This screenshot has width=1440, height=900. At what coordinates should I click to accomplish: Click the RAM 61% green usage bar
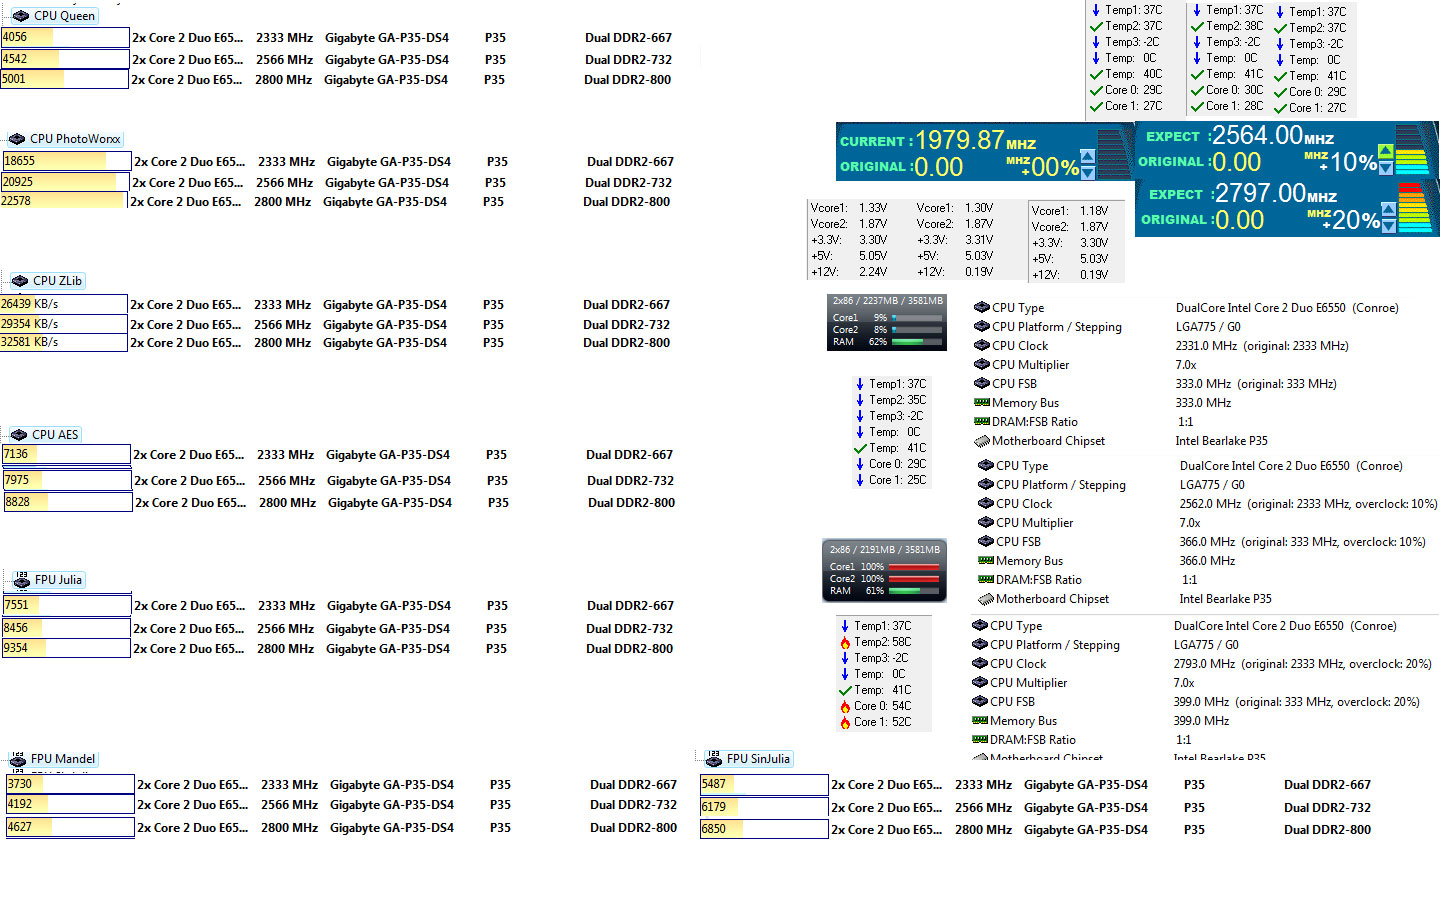click(914, 591)
